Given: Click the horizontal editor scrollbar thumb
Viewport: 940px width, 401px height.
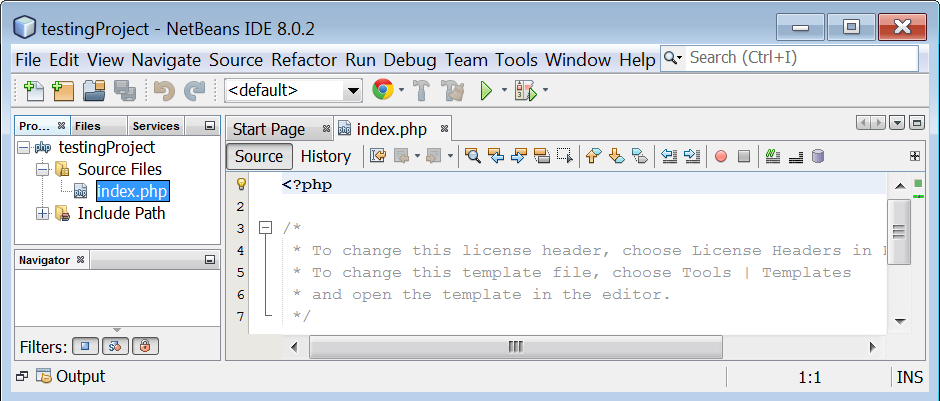Looking at the screenshot, I should click(516, 346).
